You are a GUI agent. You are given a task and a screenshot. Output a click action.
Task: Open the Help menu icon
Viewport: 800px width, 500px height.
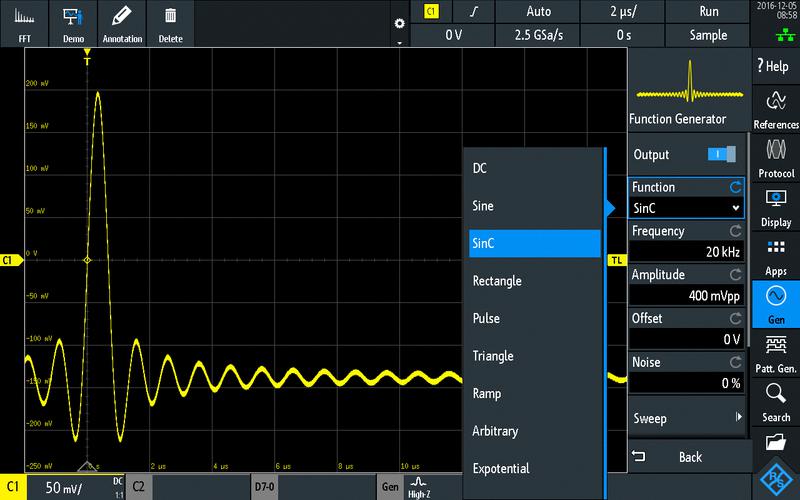tap(776, 66)
